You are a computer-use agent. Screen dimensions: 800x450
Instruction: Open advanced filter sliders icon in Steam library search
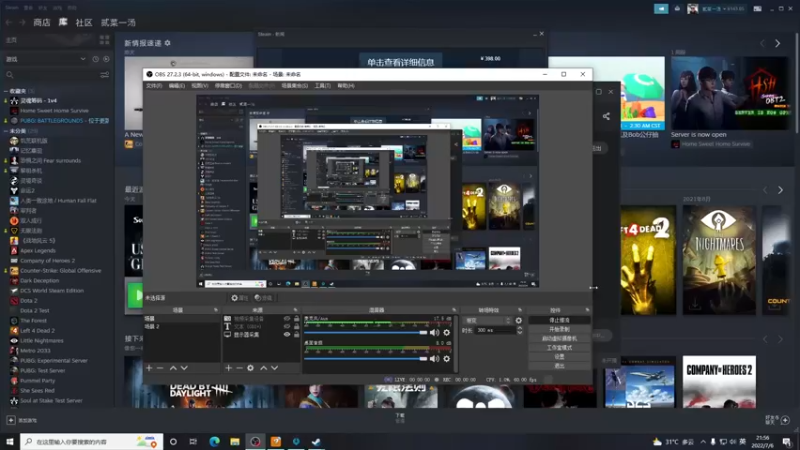pos(105,75)
